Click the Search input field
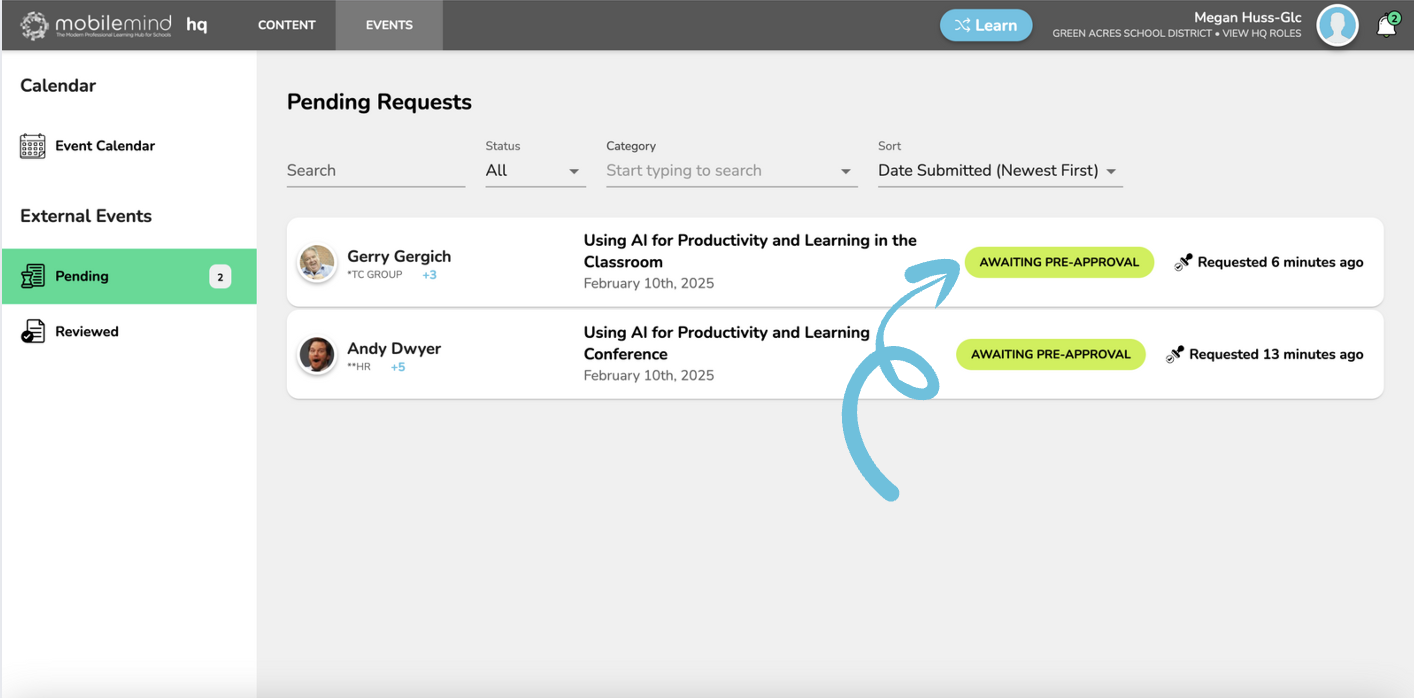 (x=375, y=171)
